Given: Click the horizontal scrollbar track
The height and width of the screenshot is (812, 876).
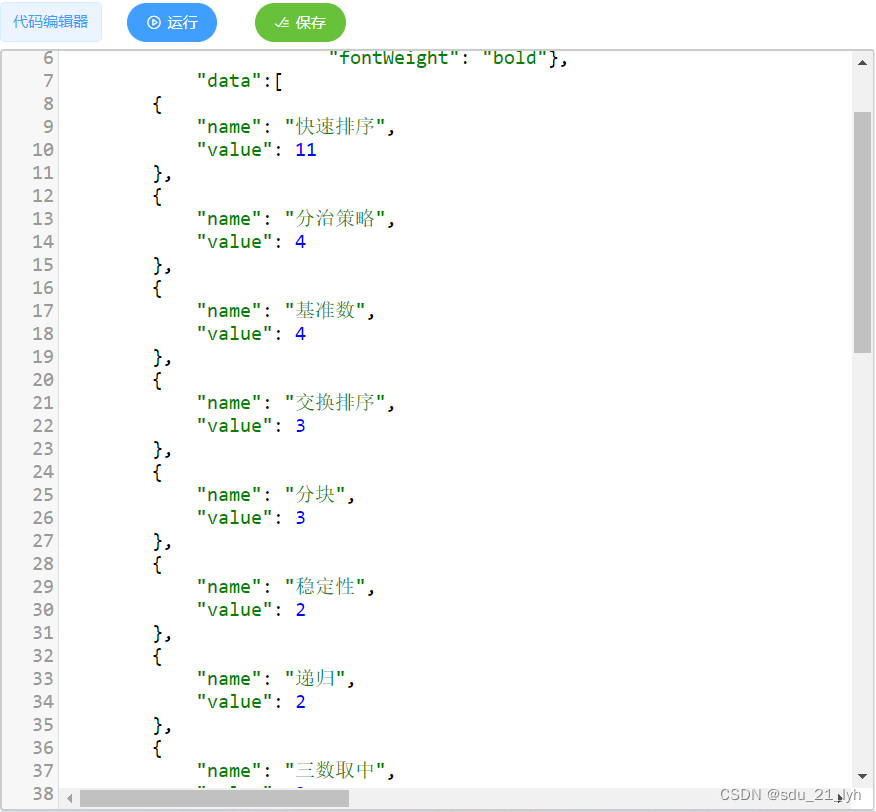Looking at the screenshot, I should [x=500, y=798].
